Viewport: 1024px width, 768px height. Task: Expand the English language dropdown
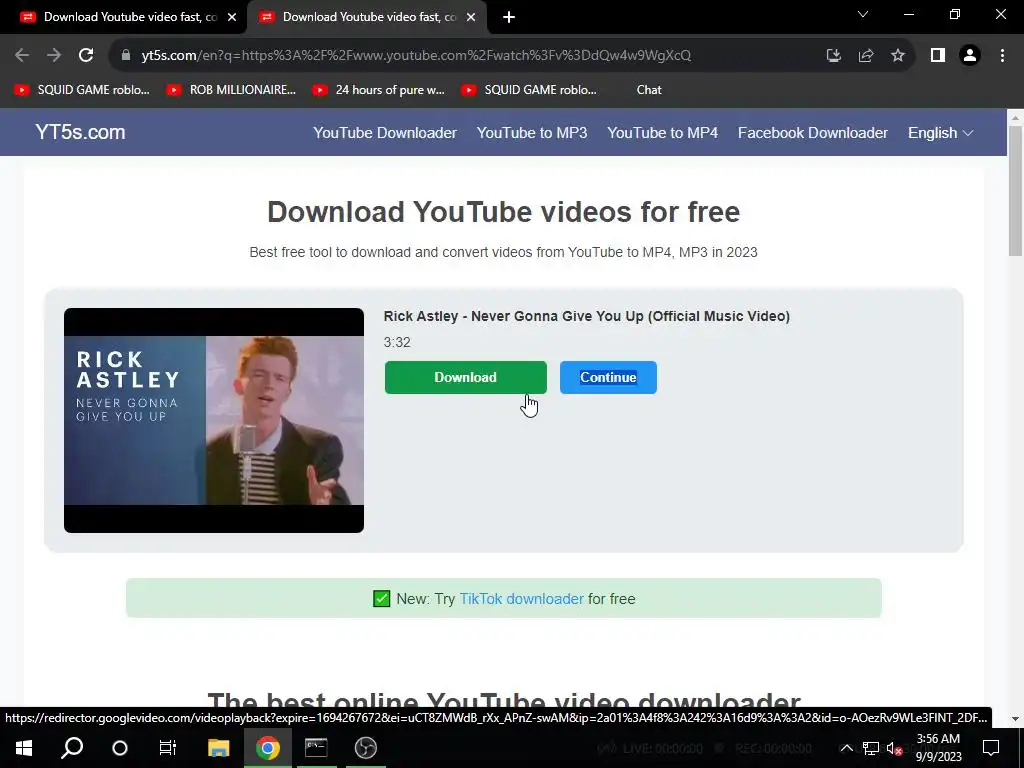click(x=940, y=133)
